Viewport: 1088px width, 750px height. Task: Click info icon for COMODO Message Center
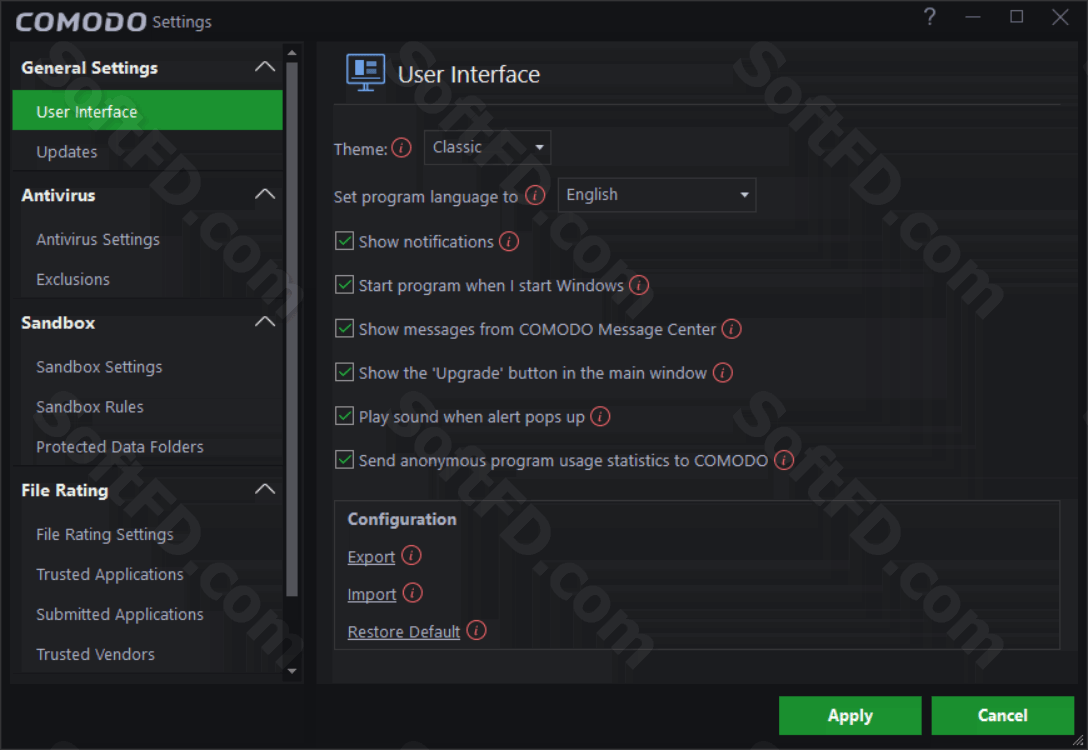point(731,329)
